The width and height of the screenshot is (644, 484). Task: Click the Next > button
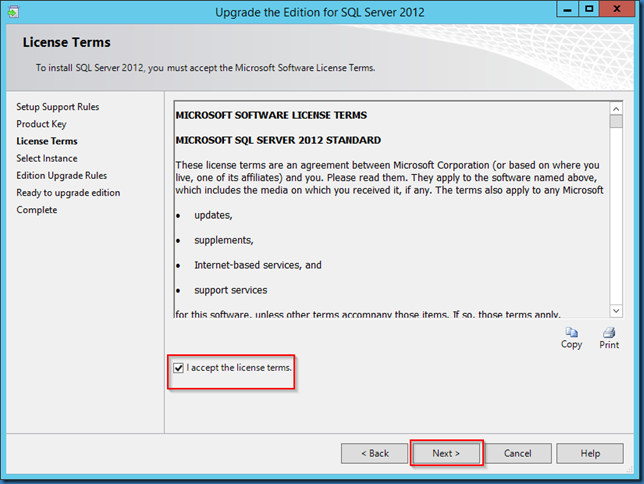pyautogui.click(x=446, y=453)
